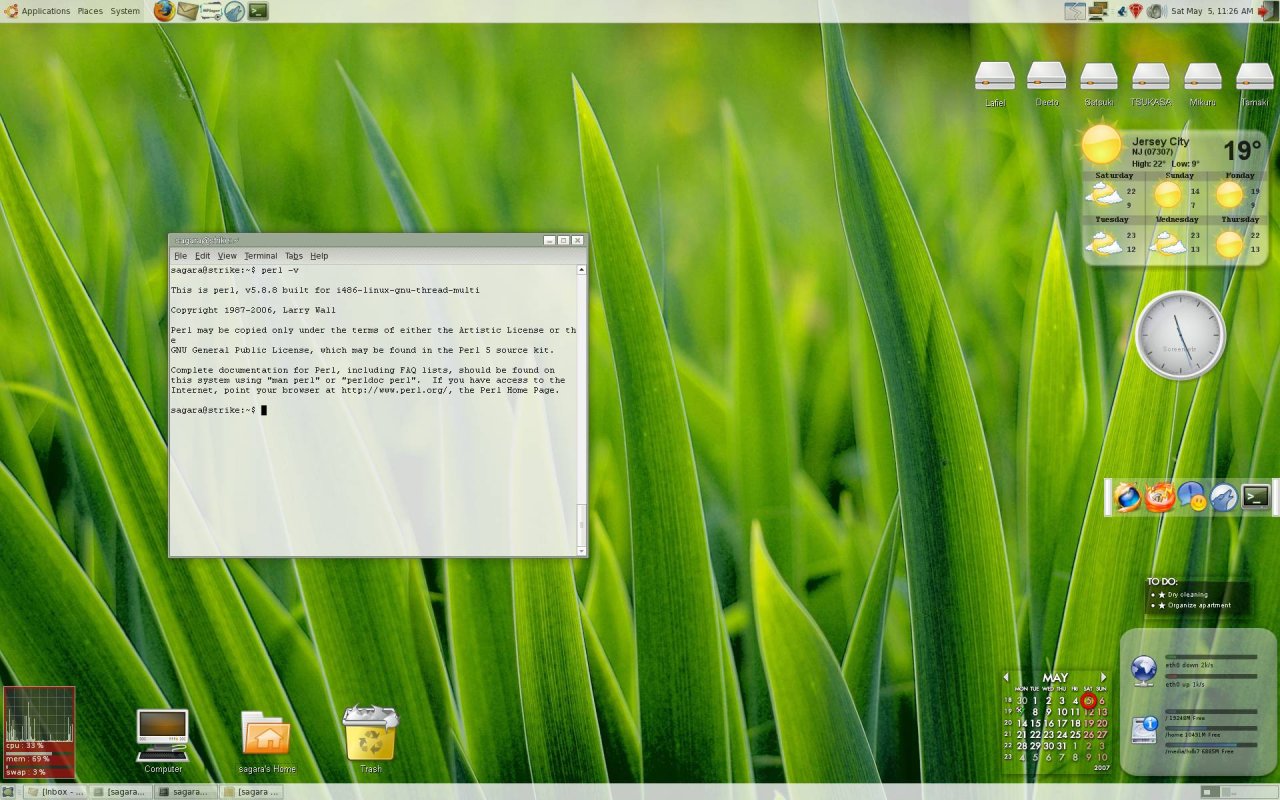
Task: Open the mail client envelope icon in top panel
Action: coord(187,11)
